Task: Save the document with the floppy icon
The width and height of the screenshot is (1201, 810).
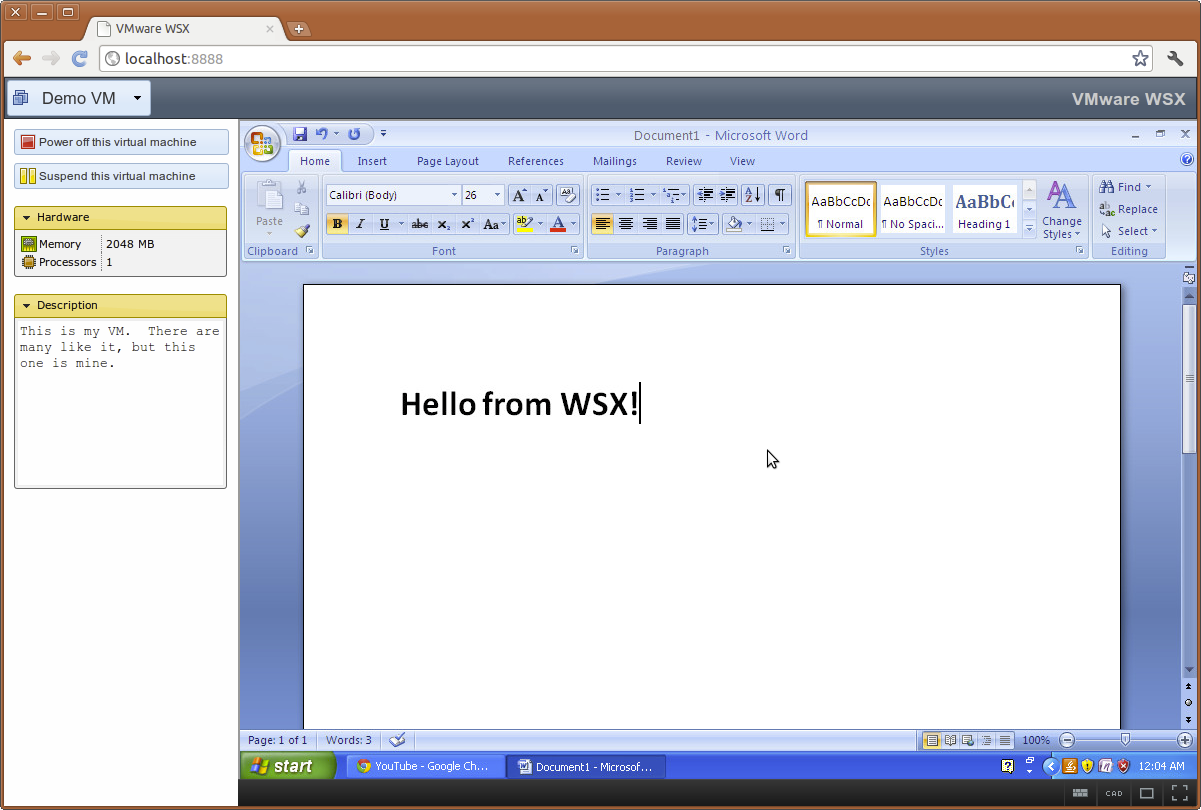Action: coord(299,133)
